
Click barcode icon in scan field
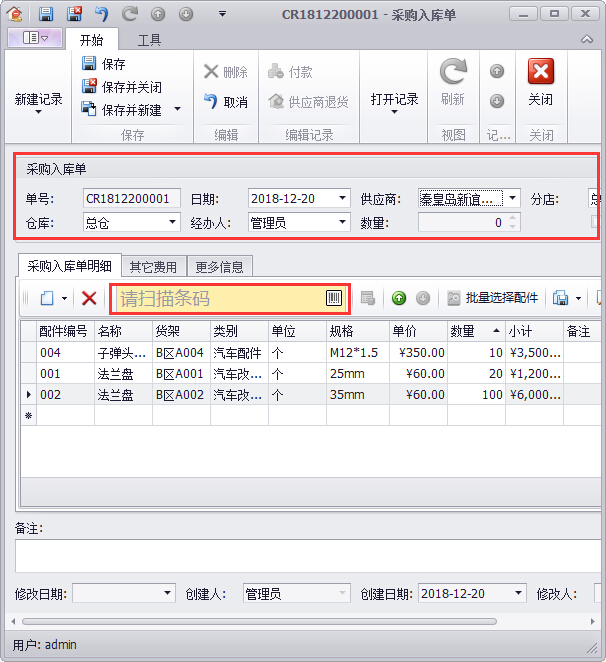334,298
